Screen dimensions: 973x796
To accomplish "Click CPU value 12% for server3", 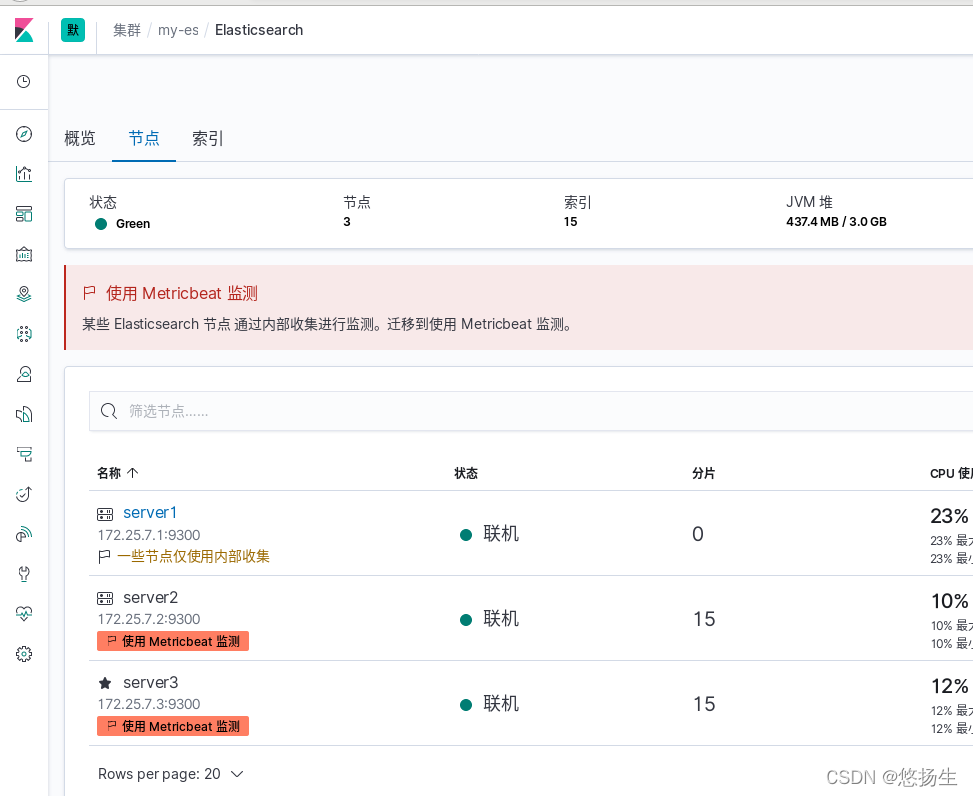I will (x=949, y=686).
